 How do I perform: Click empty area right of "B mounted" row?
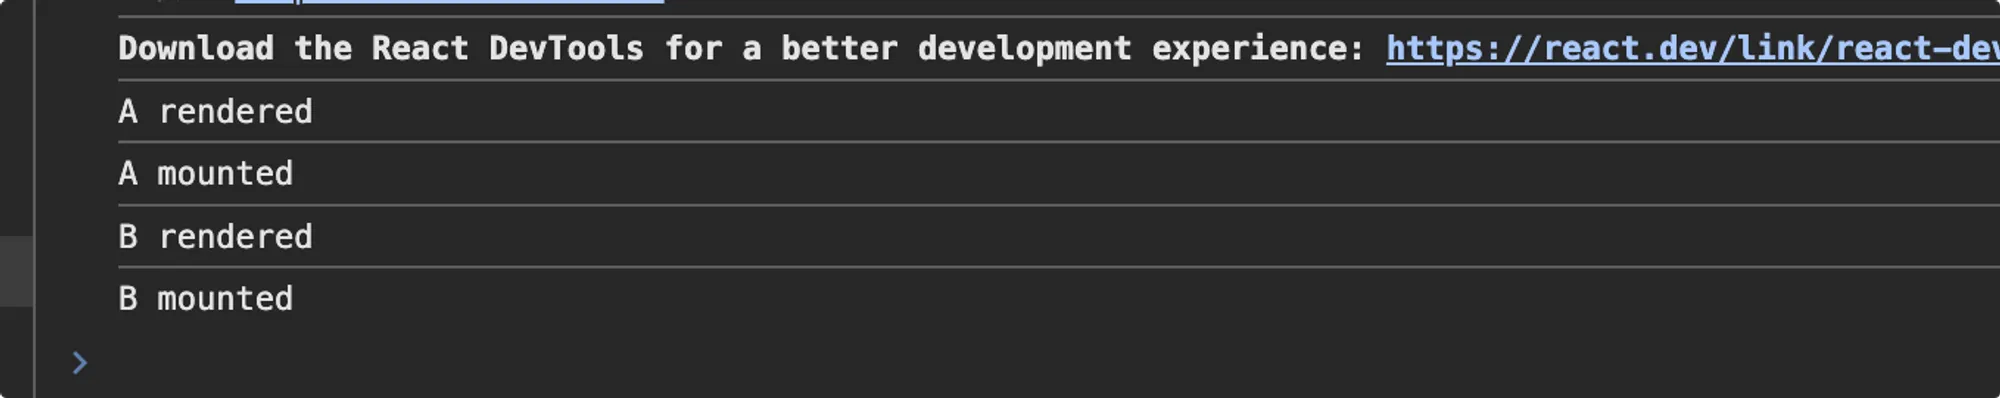[x=1150, y=298]
